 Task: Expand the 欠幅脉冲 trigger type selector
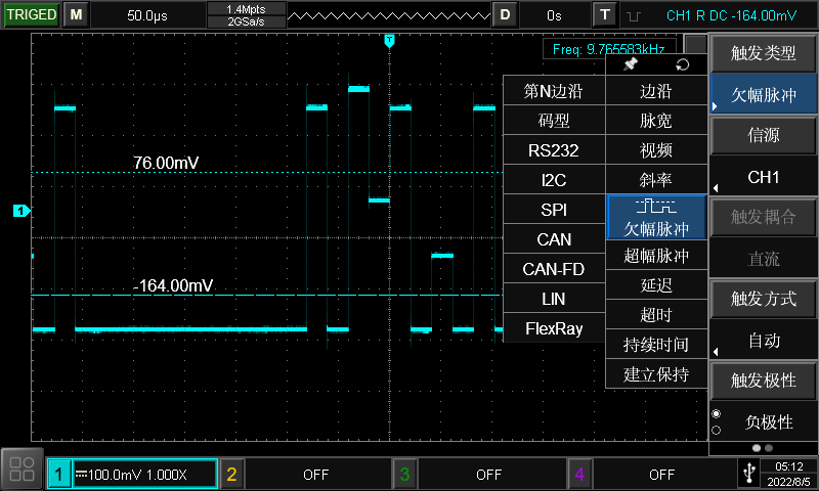click(x=764, y=96)
